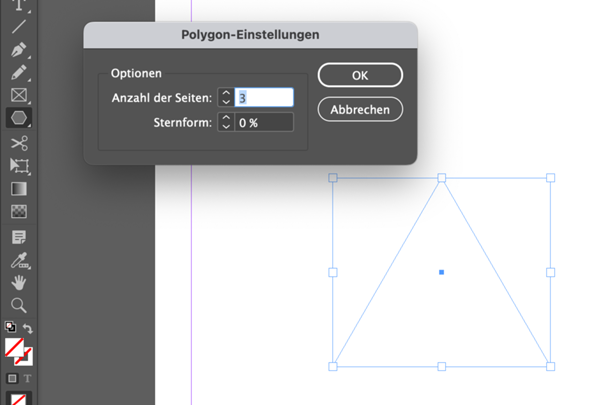Image resolution: width=590 pixels, height=405 pixels.
Task: Click the Sternform stepper arrows
Action: (x=226, y=122)
